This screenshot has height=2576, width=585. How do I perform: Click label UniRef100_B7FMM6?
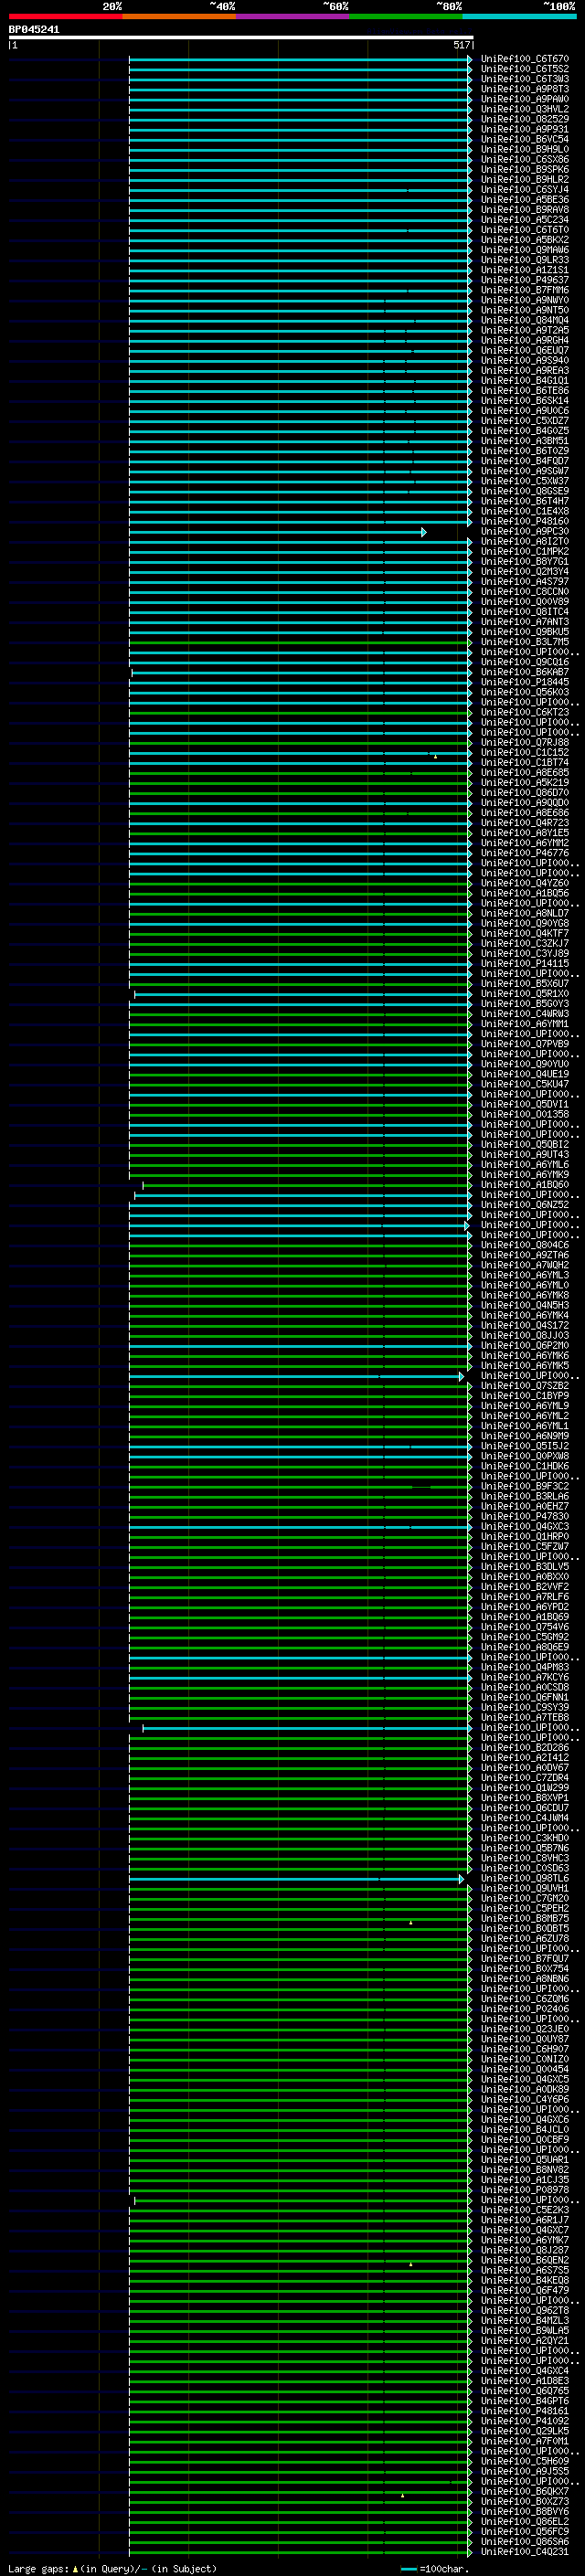tap(524, 290)
